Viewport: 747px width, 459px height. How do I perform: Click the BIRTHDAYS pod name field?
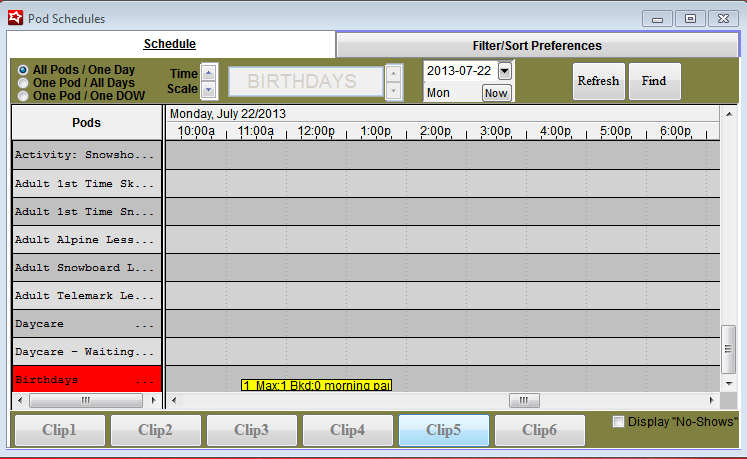click(x=306, y=82)
